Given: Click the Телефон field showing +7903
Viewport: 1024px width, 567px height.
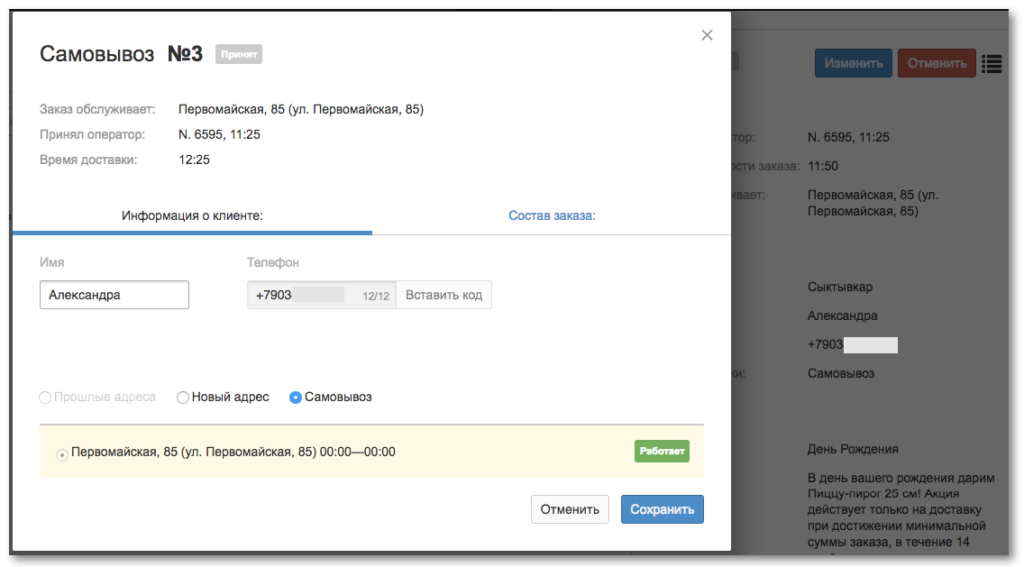Looking at the screenshot, I should 321,295.
